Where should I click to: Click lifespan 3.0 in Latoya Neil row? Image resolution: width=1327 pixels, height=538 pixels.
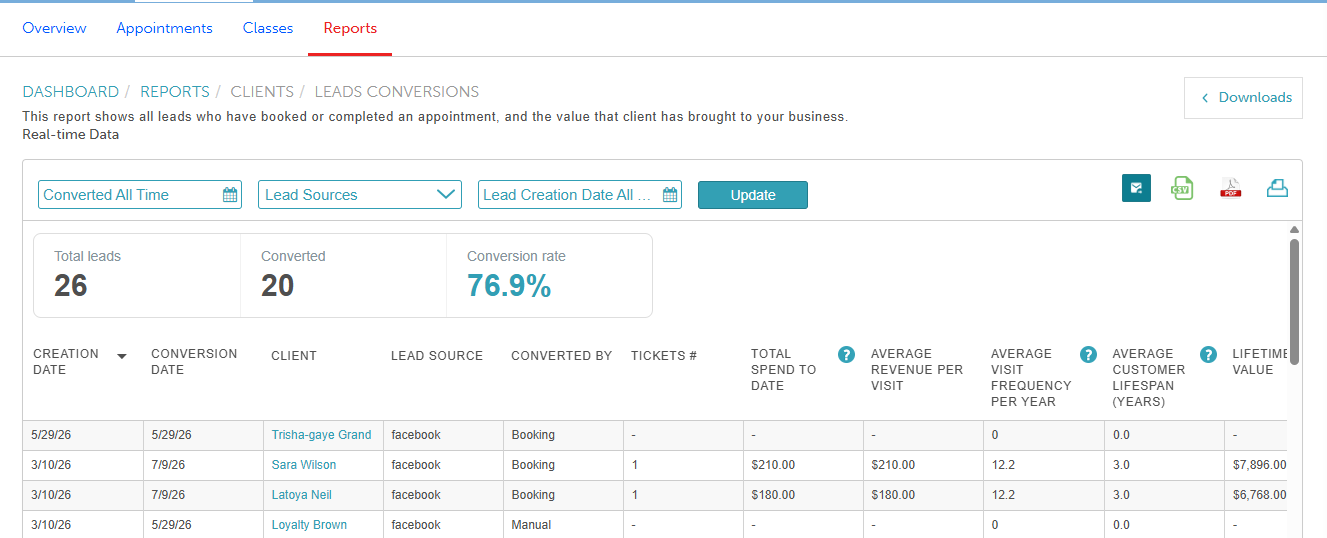click(x=1121, y=495)
